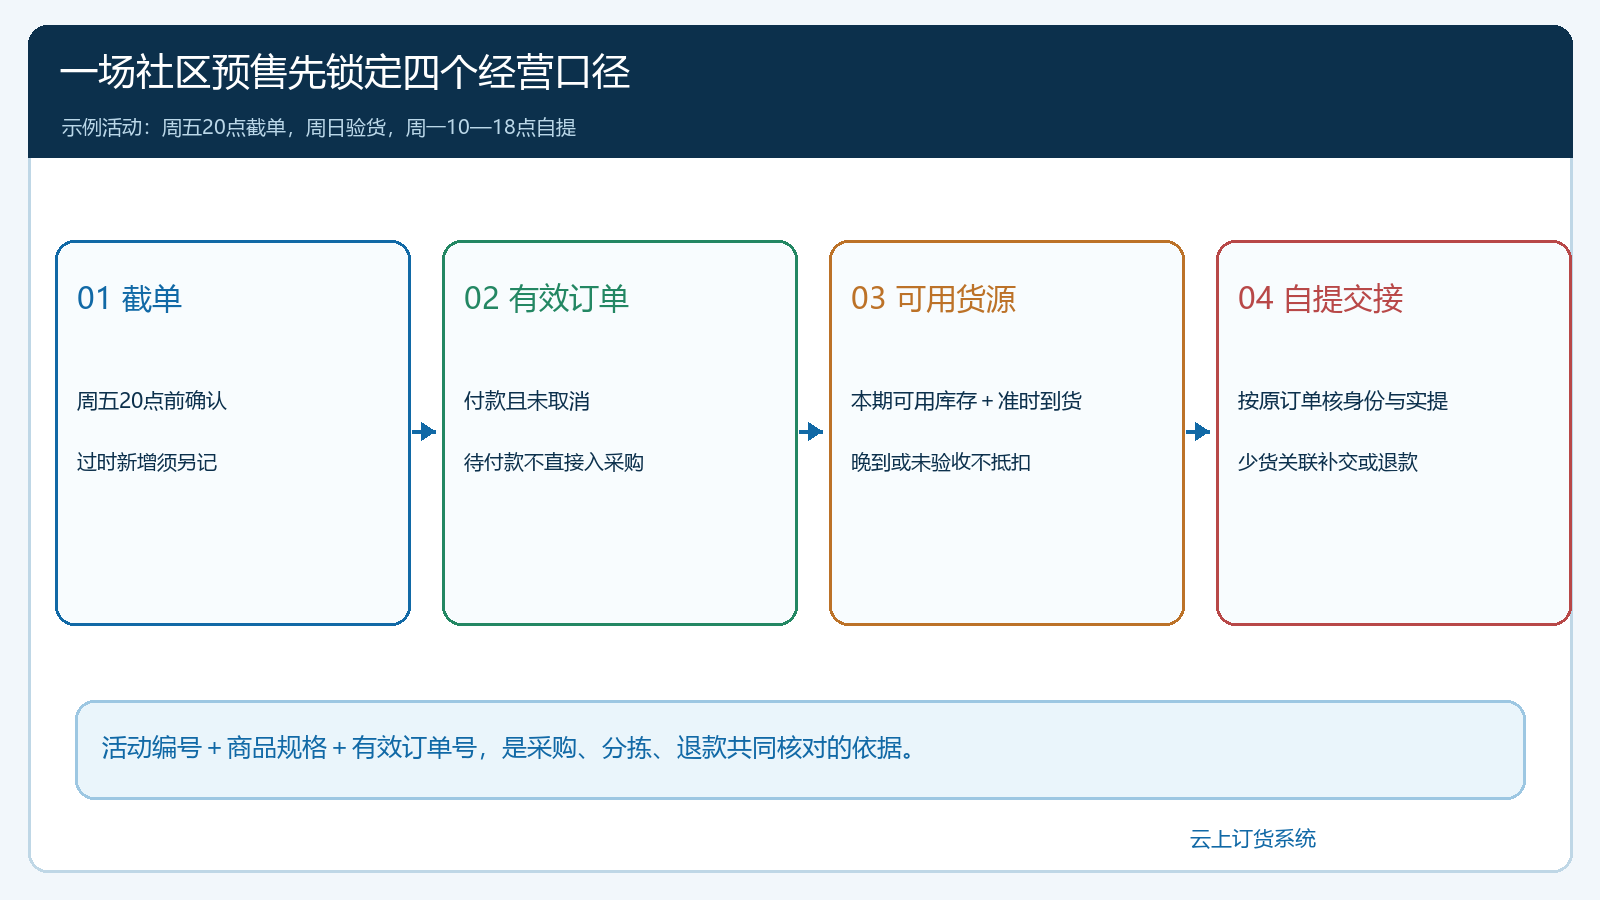Select the text 本期可用库存＋准时到货
The height and width of the screenshot is (900, 1600).
(x=966, y=401)
